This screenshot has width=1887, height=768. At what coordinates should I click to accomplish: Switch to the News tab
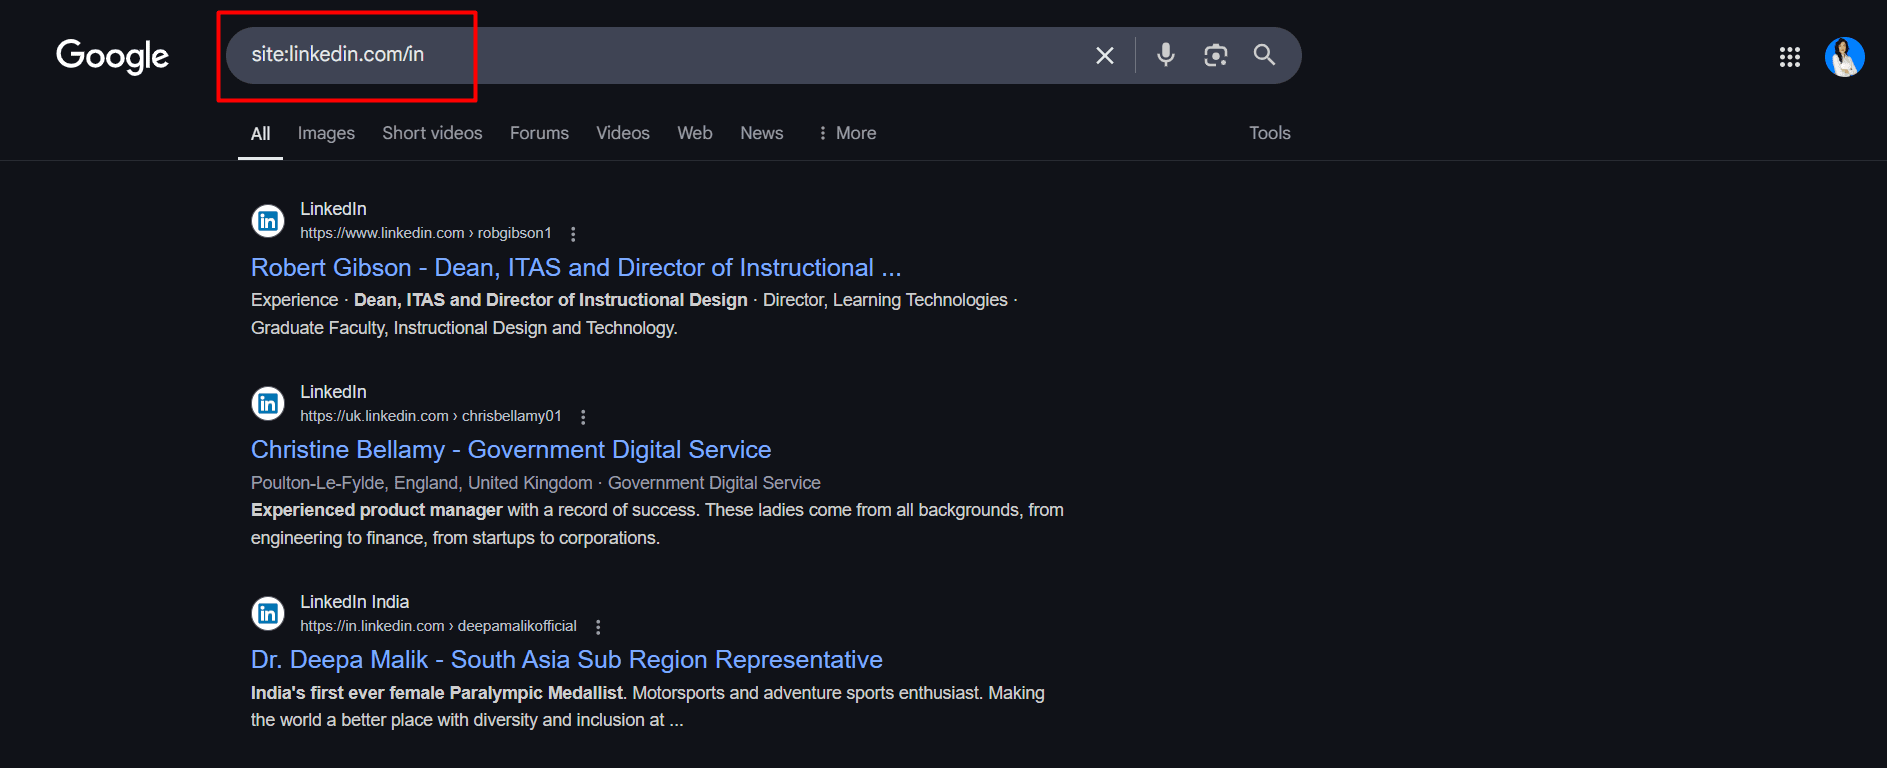762,133
